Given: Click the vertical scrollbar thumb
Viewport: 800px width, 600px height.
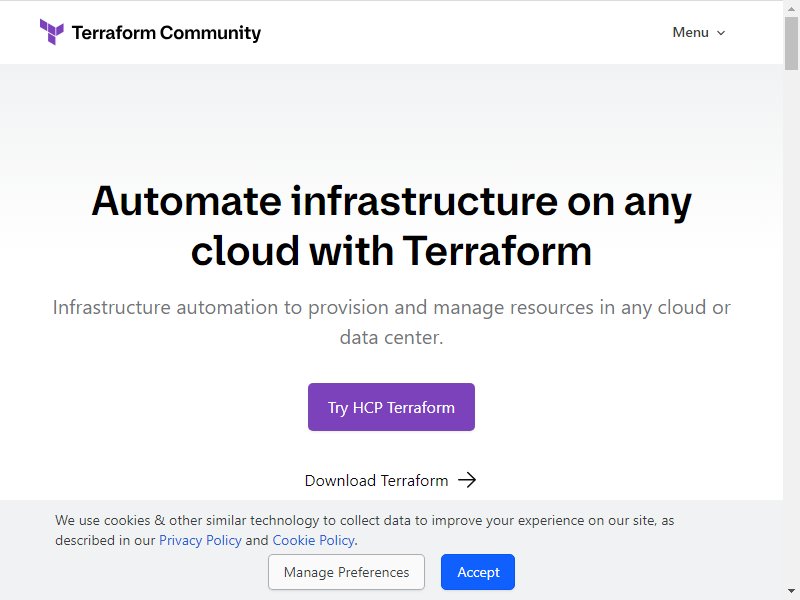Looking at the screenshot, I should pyautogui.click(x=791, y=43).
